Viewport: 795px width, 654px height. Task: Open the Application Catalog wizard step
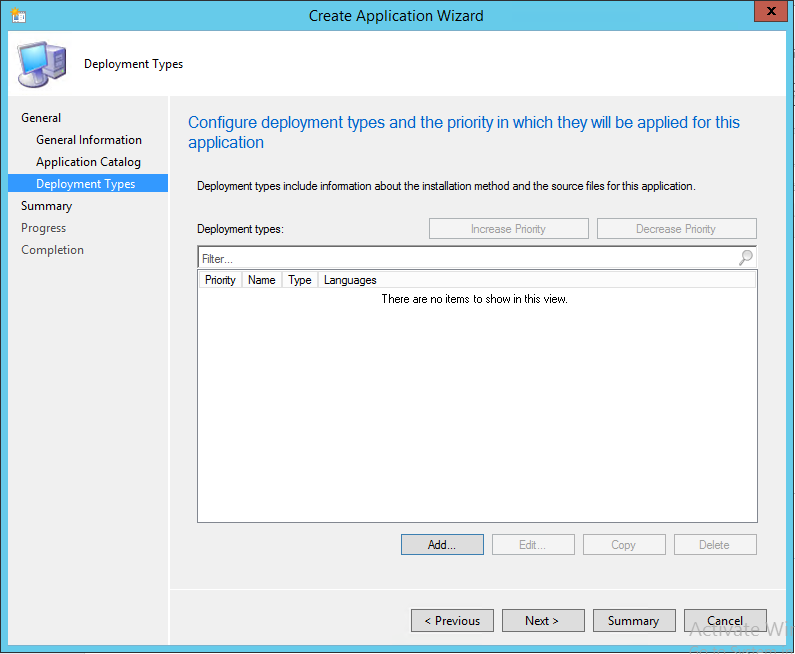click(x=88, y=162)
